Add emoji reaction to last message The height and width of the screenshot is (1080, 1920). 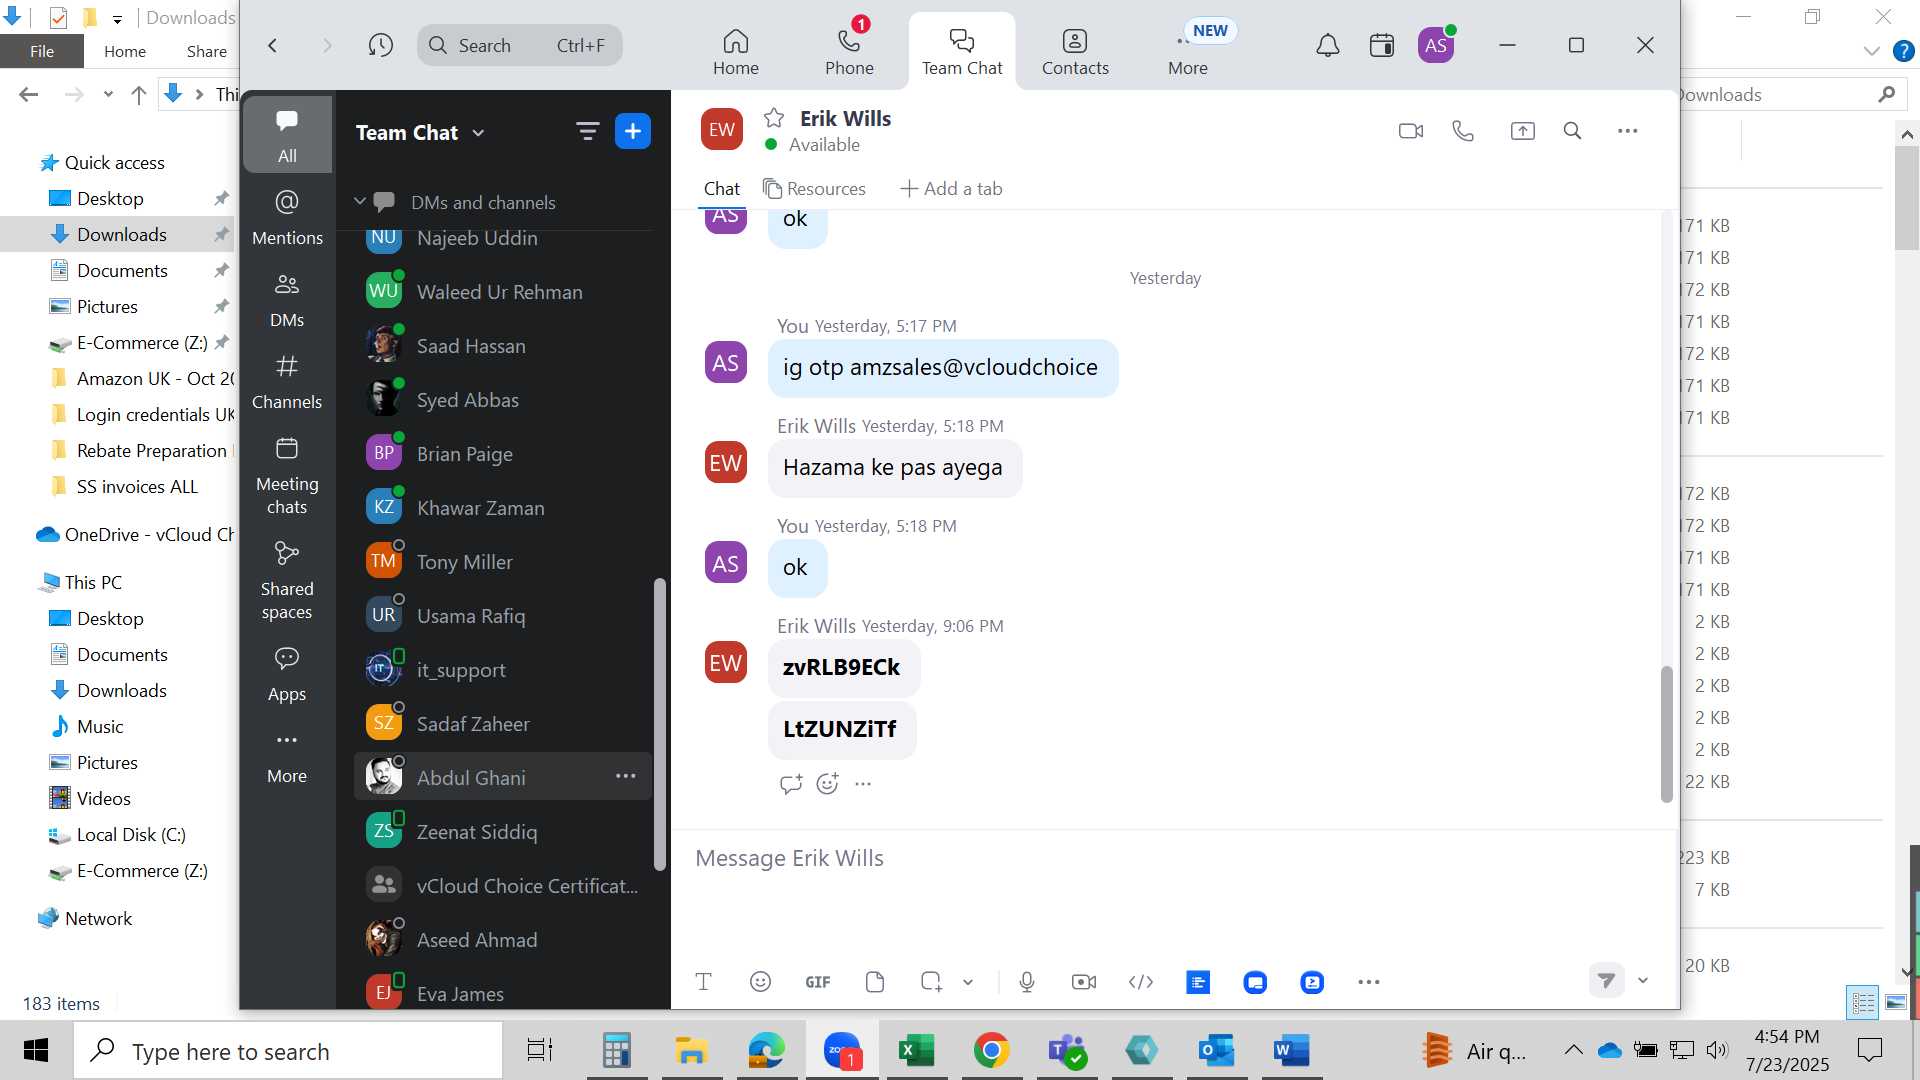coord(827,784)
